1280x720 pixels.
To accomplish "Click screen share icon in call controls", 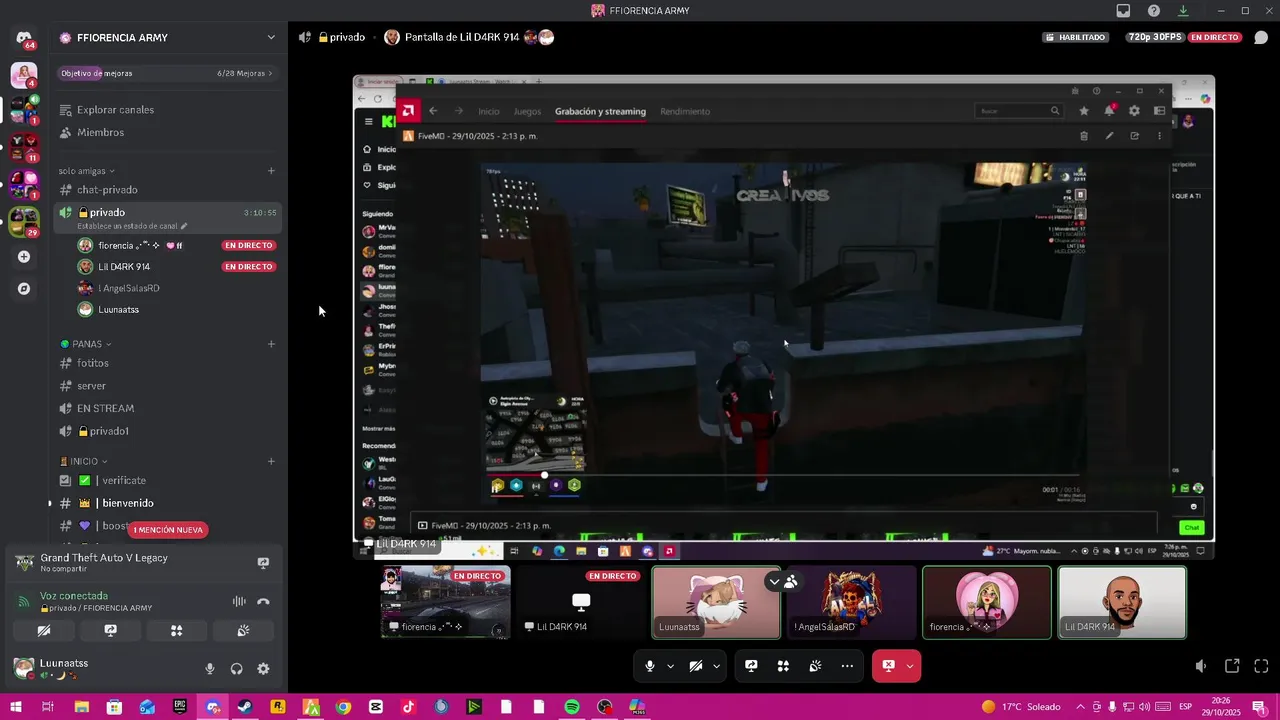I will (x=751, y=666).
